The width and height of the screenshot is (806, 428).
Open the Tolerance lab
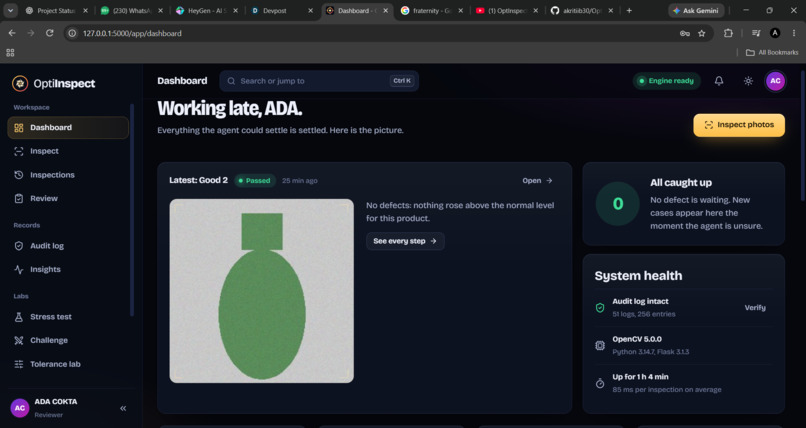pyautogui.click(x=68, y=364)
